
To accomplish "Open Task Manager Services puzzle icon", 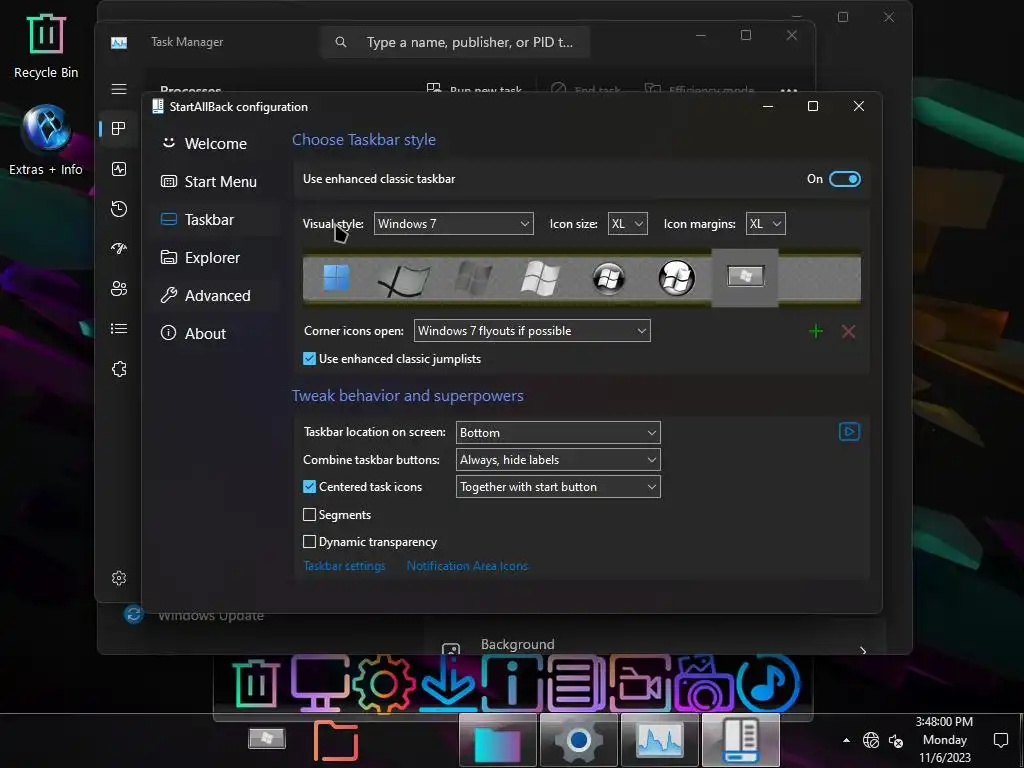I will 119,369.
